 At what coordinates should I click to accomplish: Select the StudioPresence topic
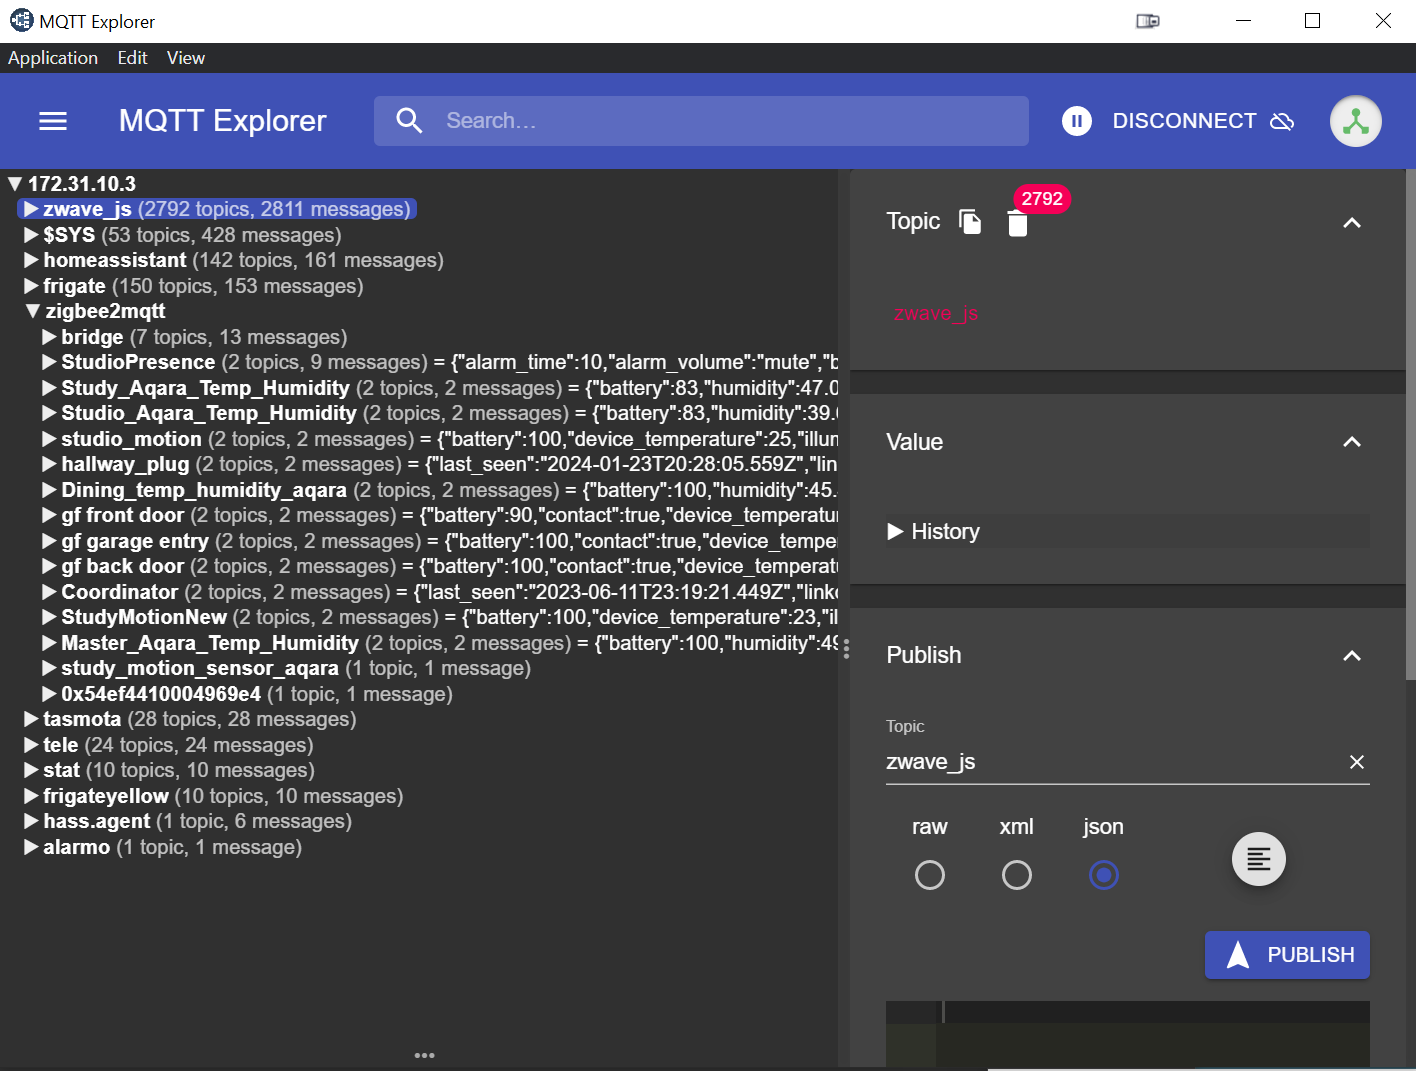click(138, 362)
